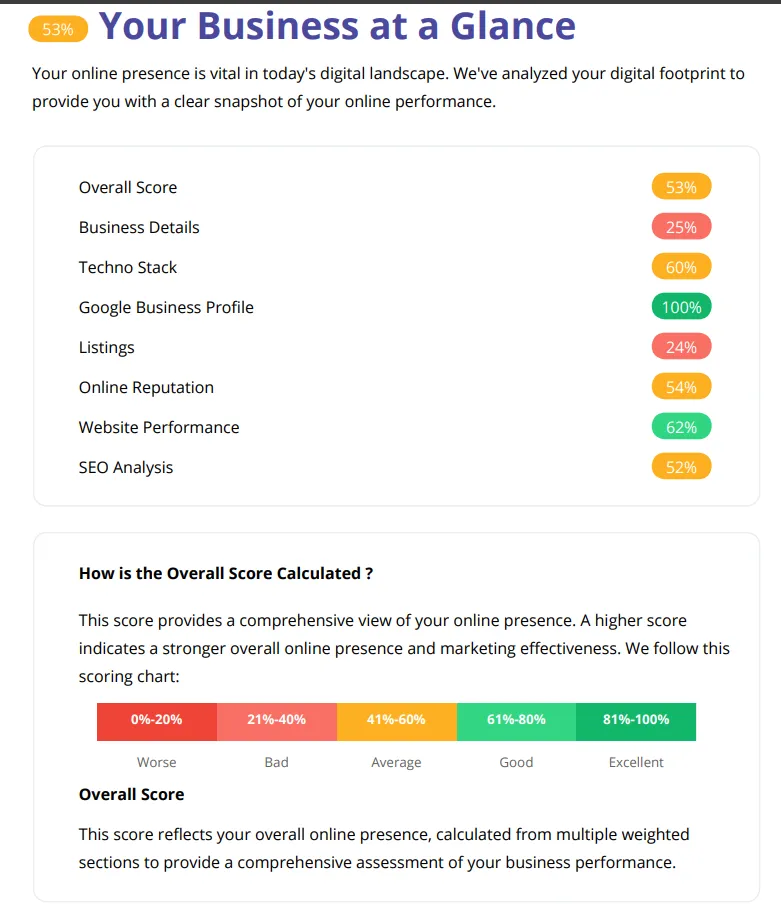781x907 pixels.
Task: Click the "Your Business at a Glance" heading
Action: coord(337,27)
